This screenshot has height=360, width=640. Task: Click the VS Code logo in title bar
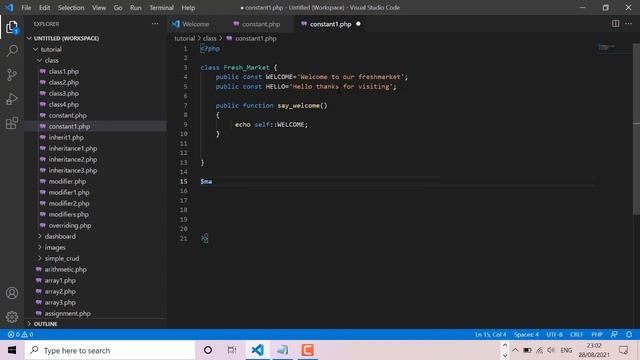pos(9,7)
